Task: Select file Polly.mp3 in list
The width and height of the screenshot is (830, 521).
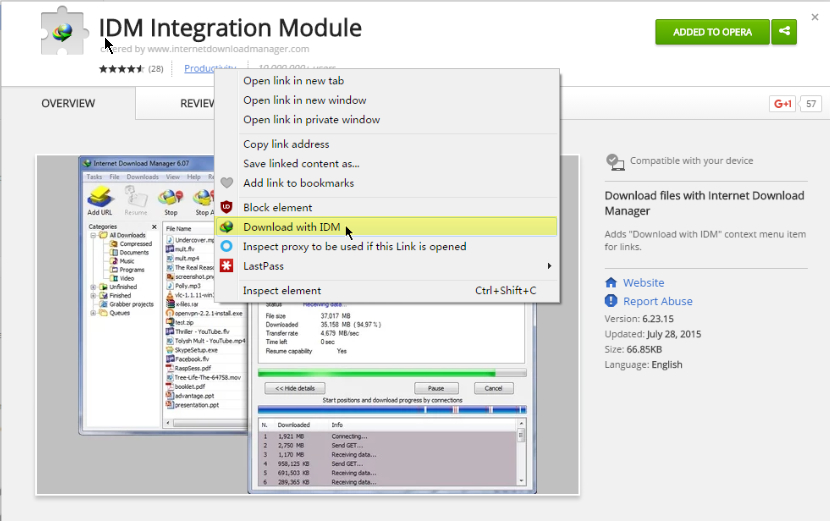Action: click(x=184, y=286)
